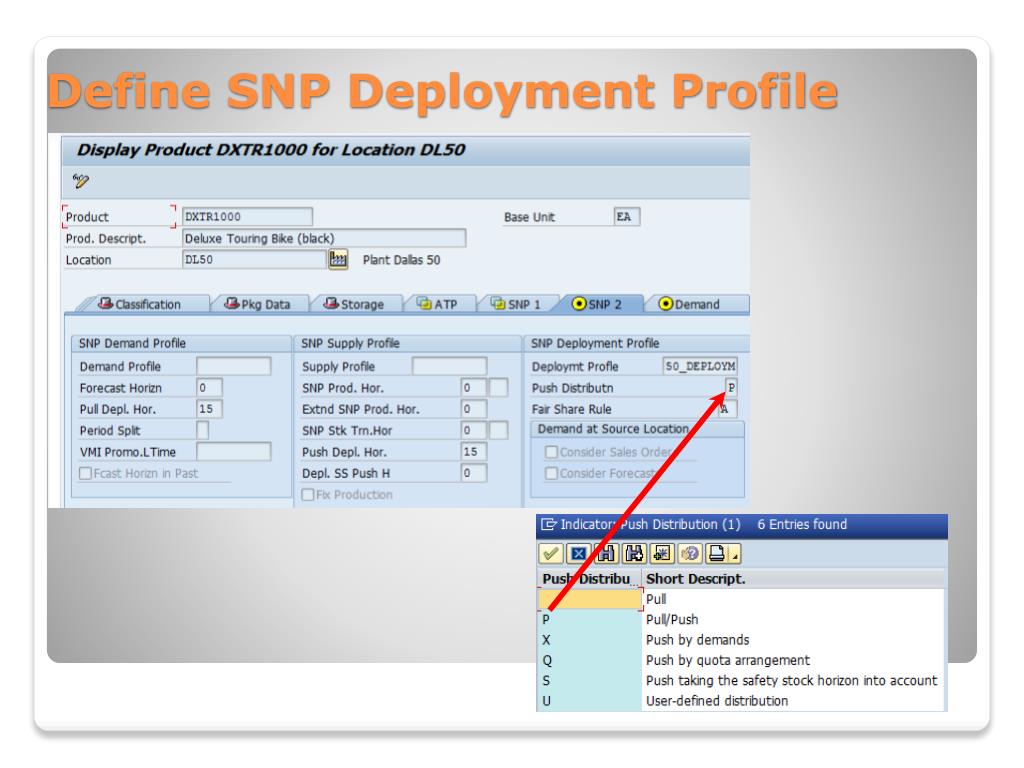Click the U code cell in list
This screenshot has width=1024, height=768.
point(590,701)
